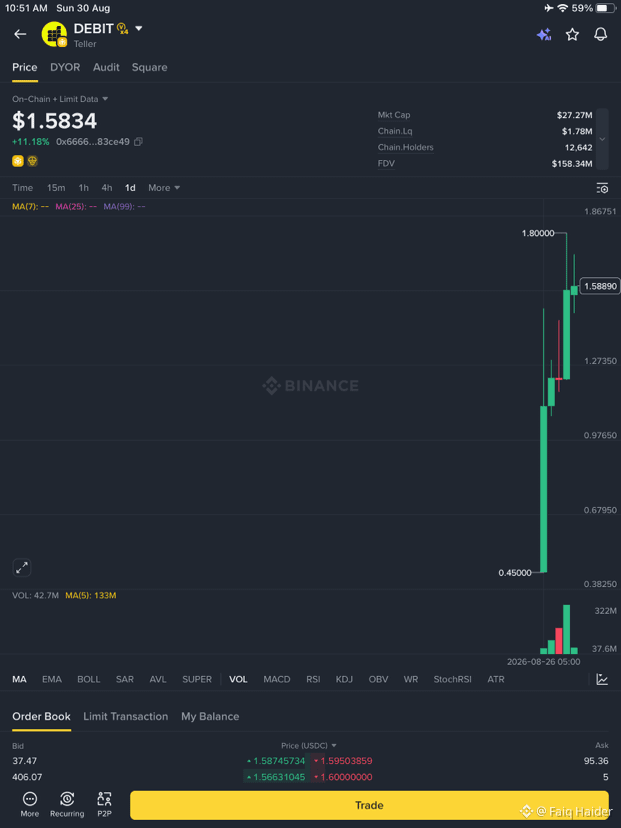
Task: Select My Balance tab
Action: 210,717
